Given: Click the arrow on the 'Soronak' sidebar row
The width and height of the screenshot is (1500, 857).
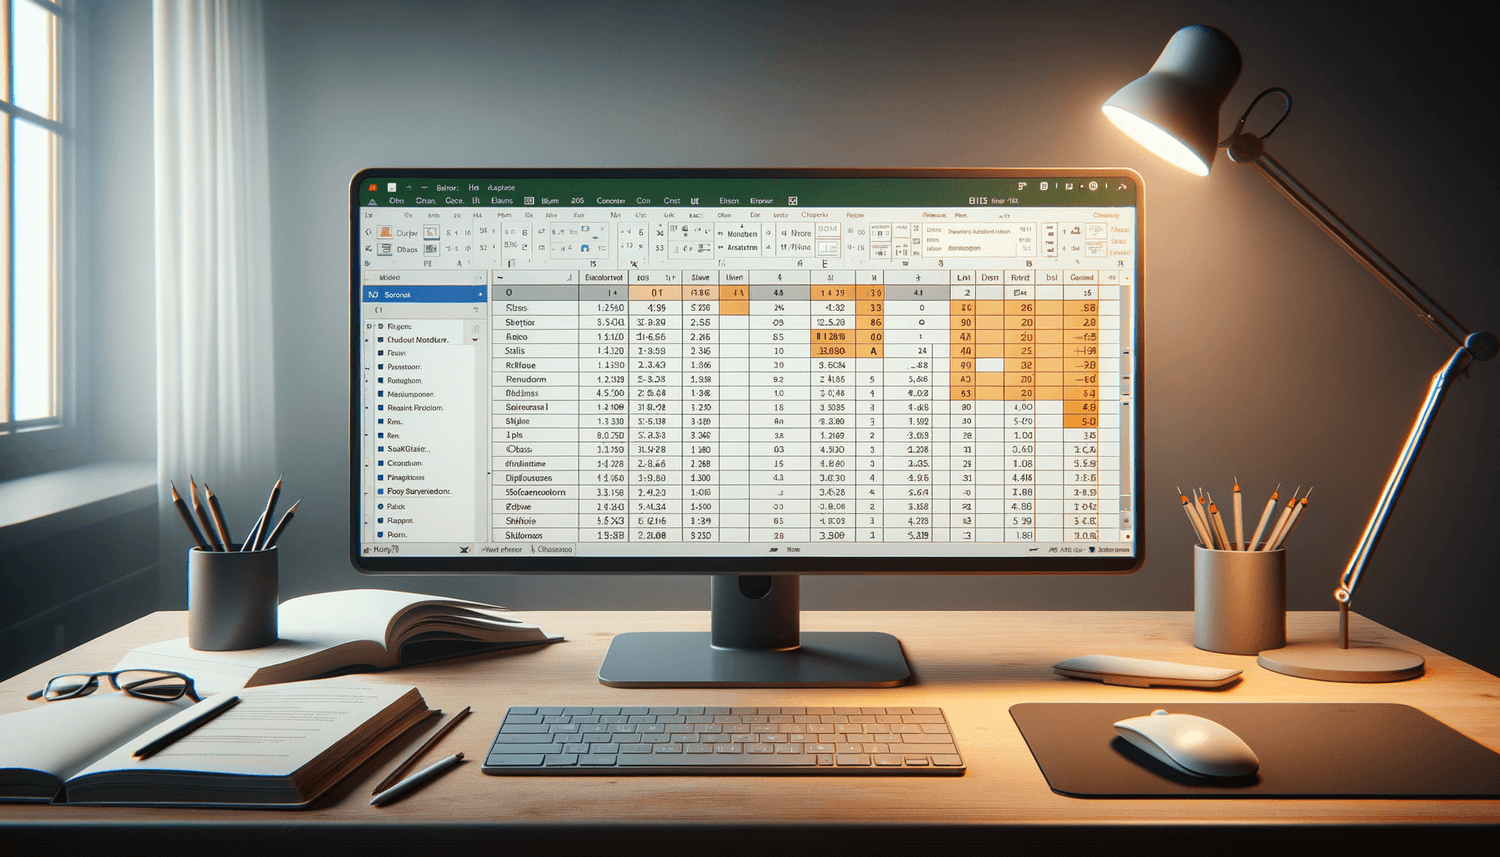Looking at the screenshot, I should click(480, 295).
